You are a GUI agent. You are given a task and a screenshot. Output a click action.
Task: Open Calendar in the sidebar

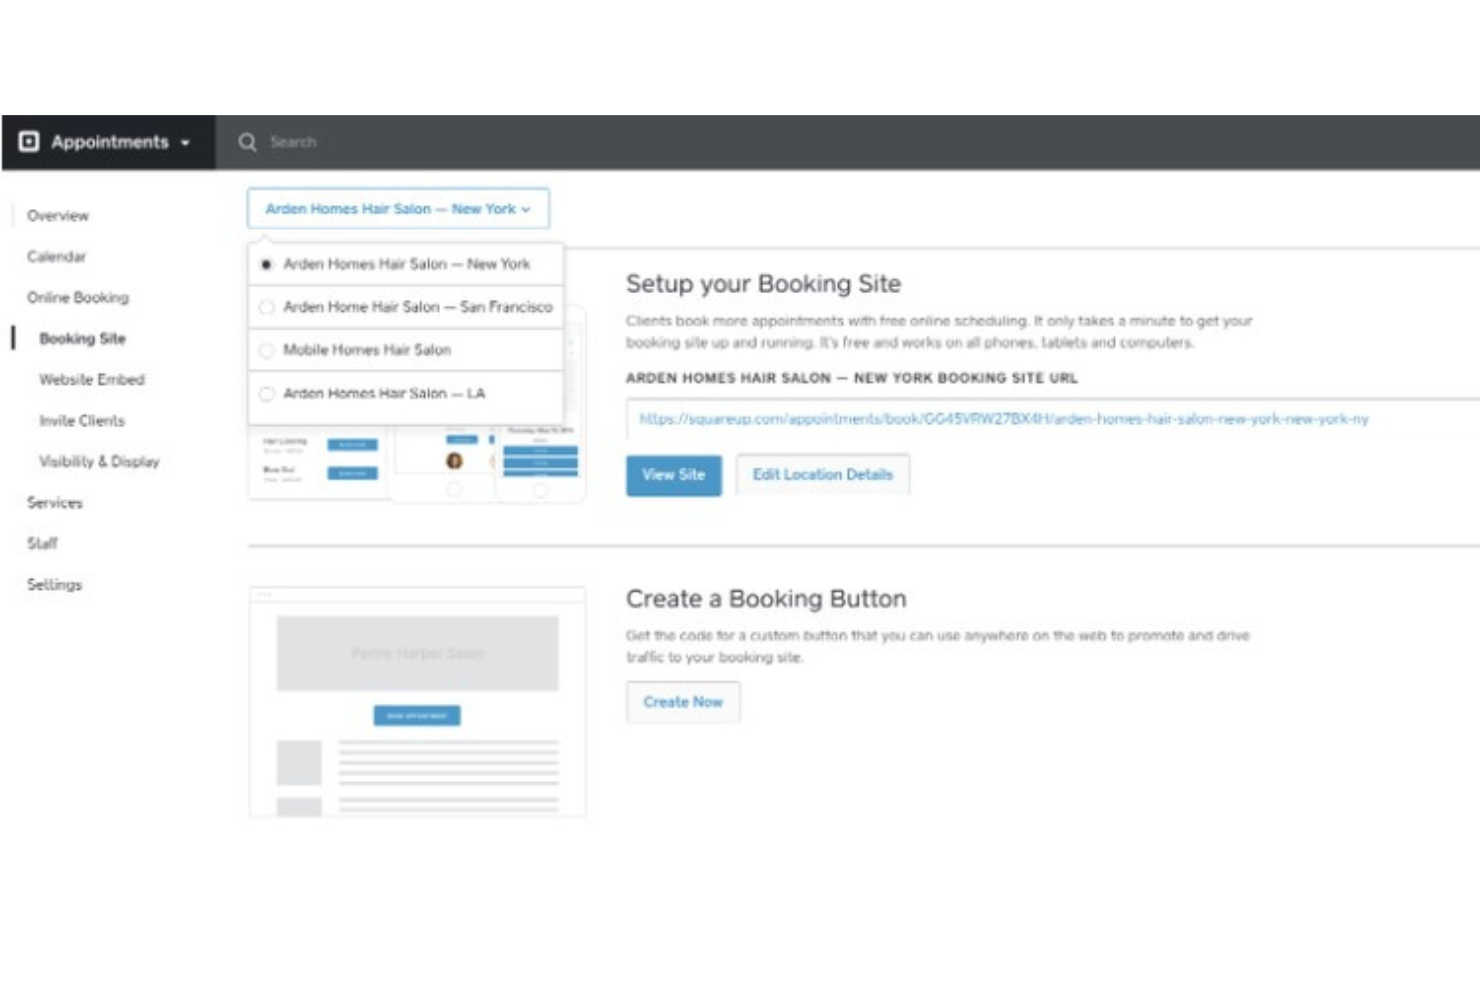56,256
